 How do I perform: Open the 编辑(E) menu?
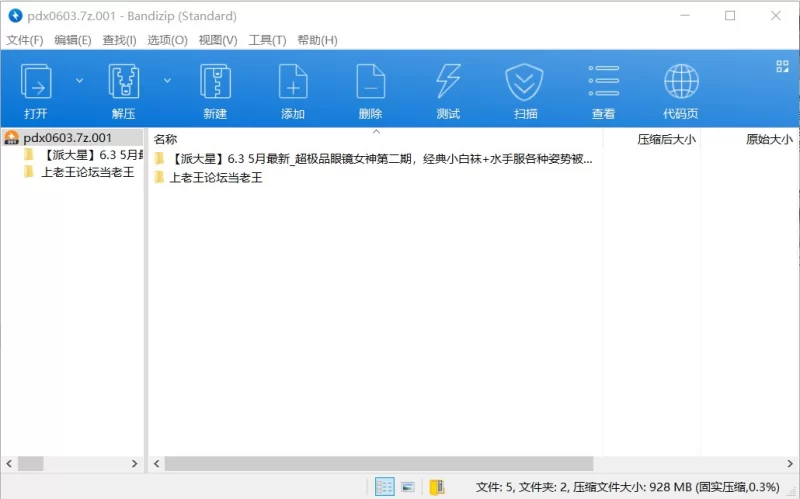point(73,40)
